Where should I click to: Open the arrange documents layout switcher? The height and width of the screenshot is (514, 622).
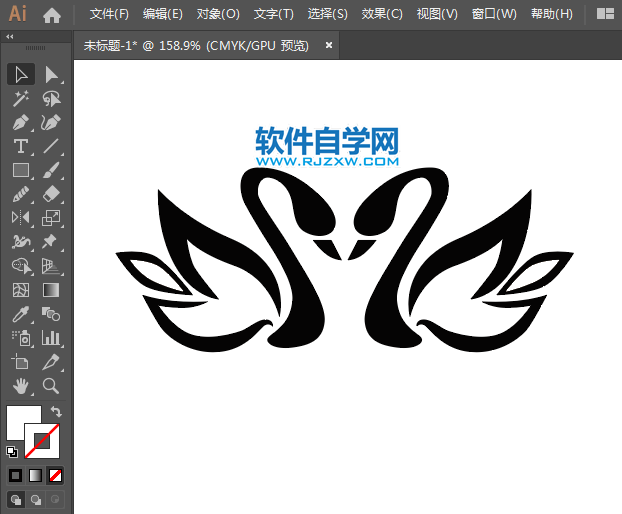tap(605, 14)
